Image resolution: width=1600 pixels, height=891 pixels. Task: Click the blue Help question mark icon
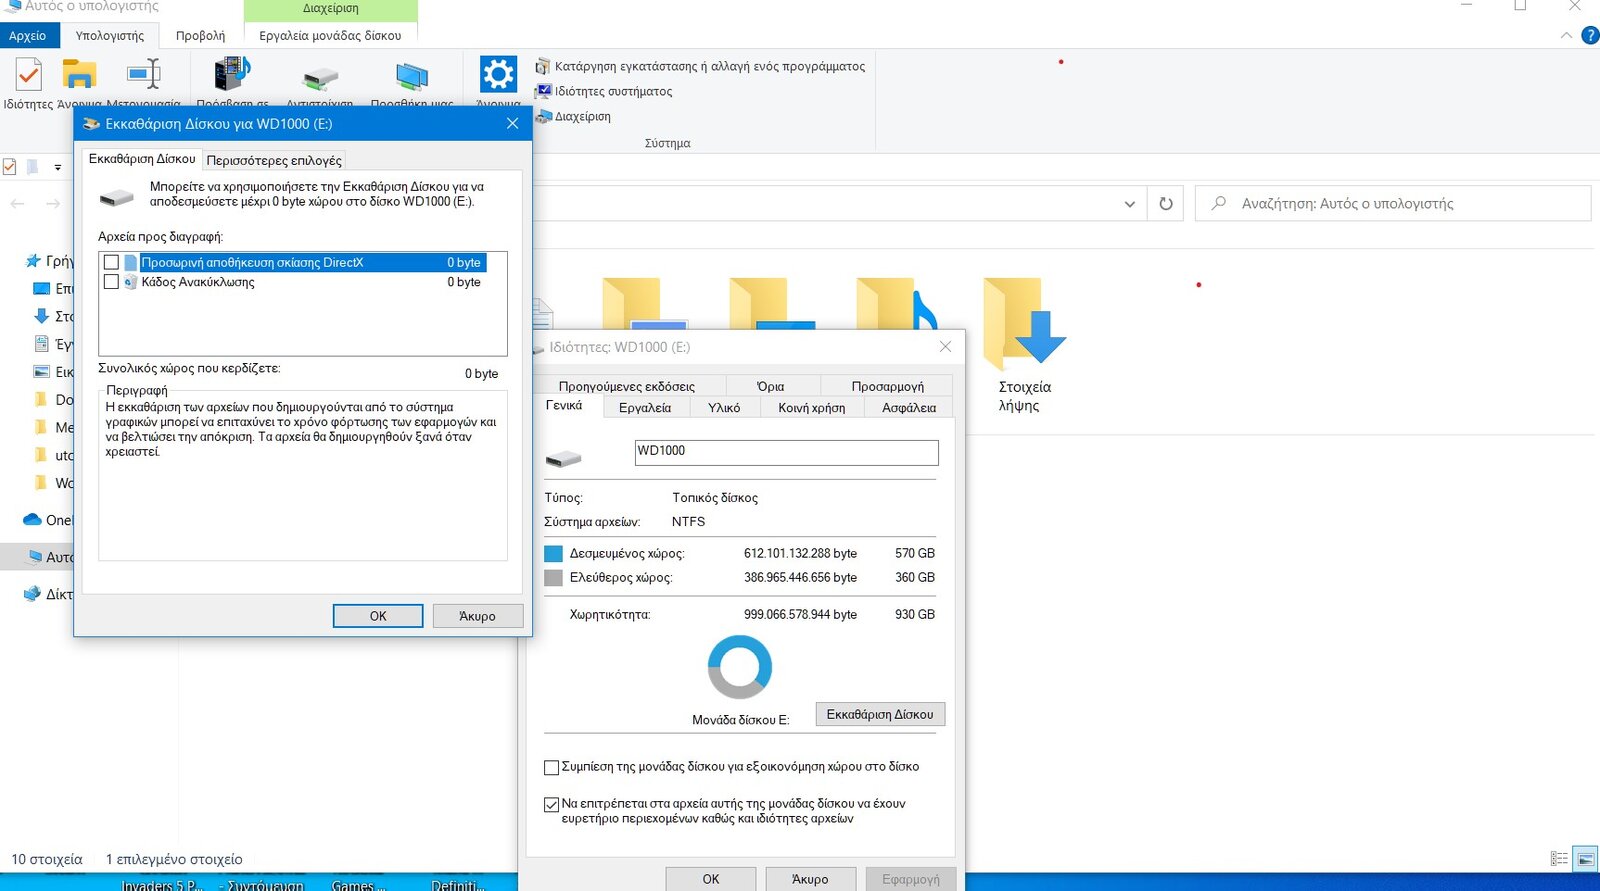click(1589, 35)
